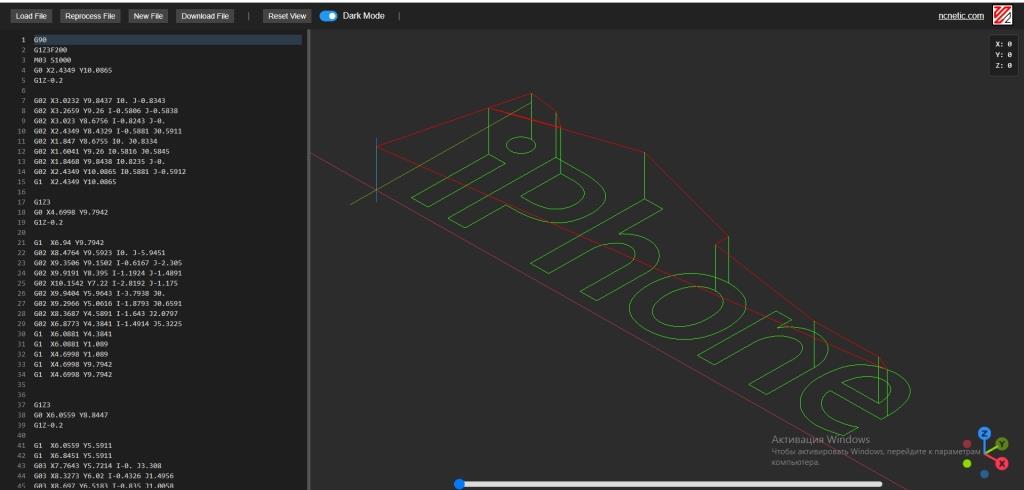Click the bright green negative Y gizmo dot
Image resolution: width=1024 pixels, height=490 pixels.
(x=967, y=464)
